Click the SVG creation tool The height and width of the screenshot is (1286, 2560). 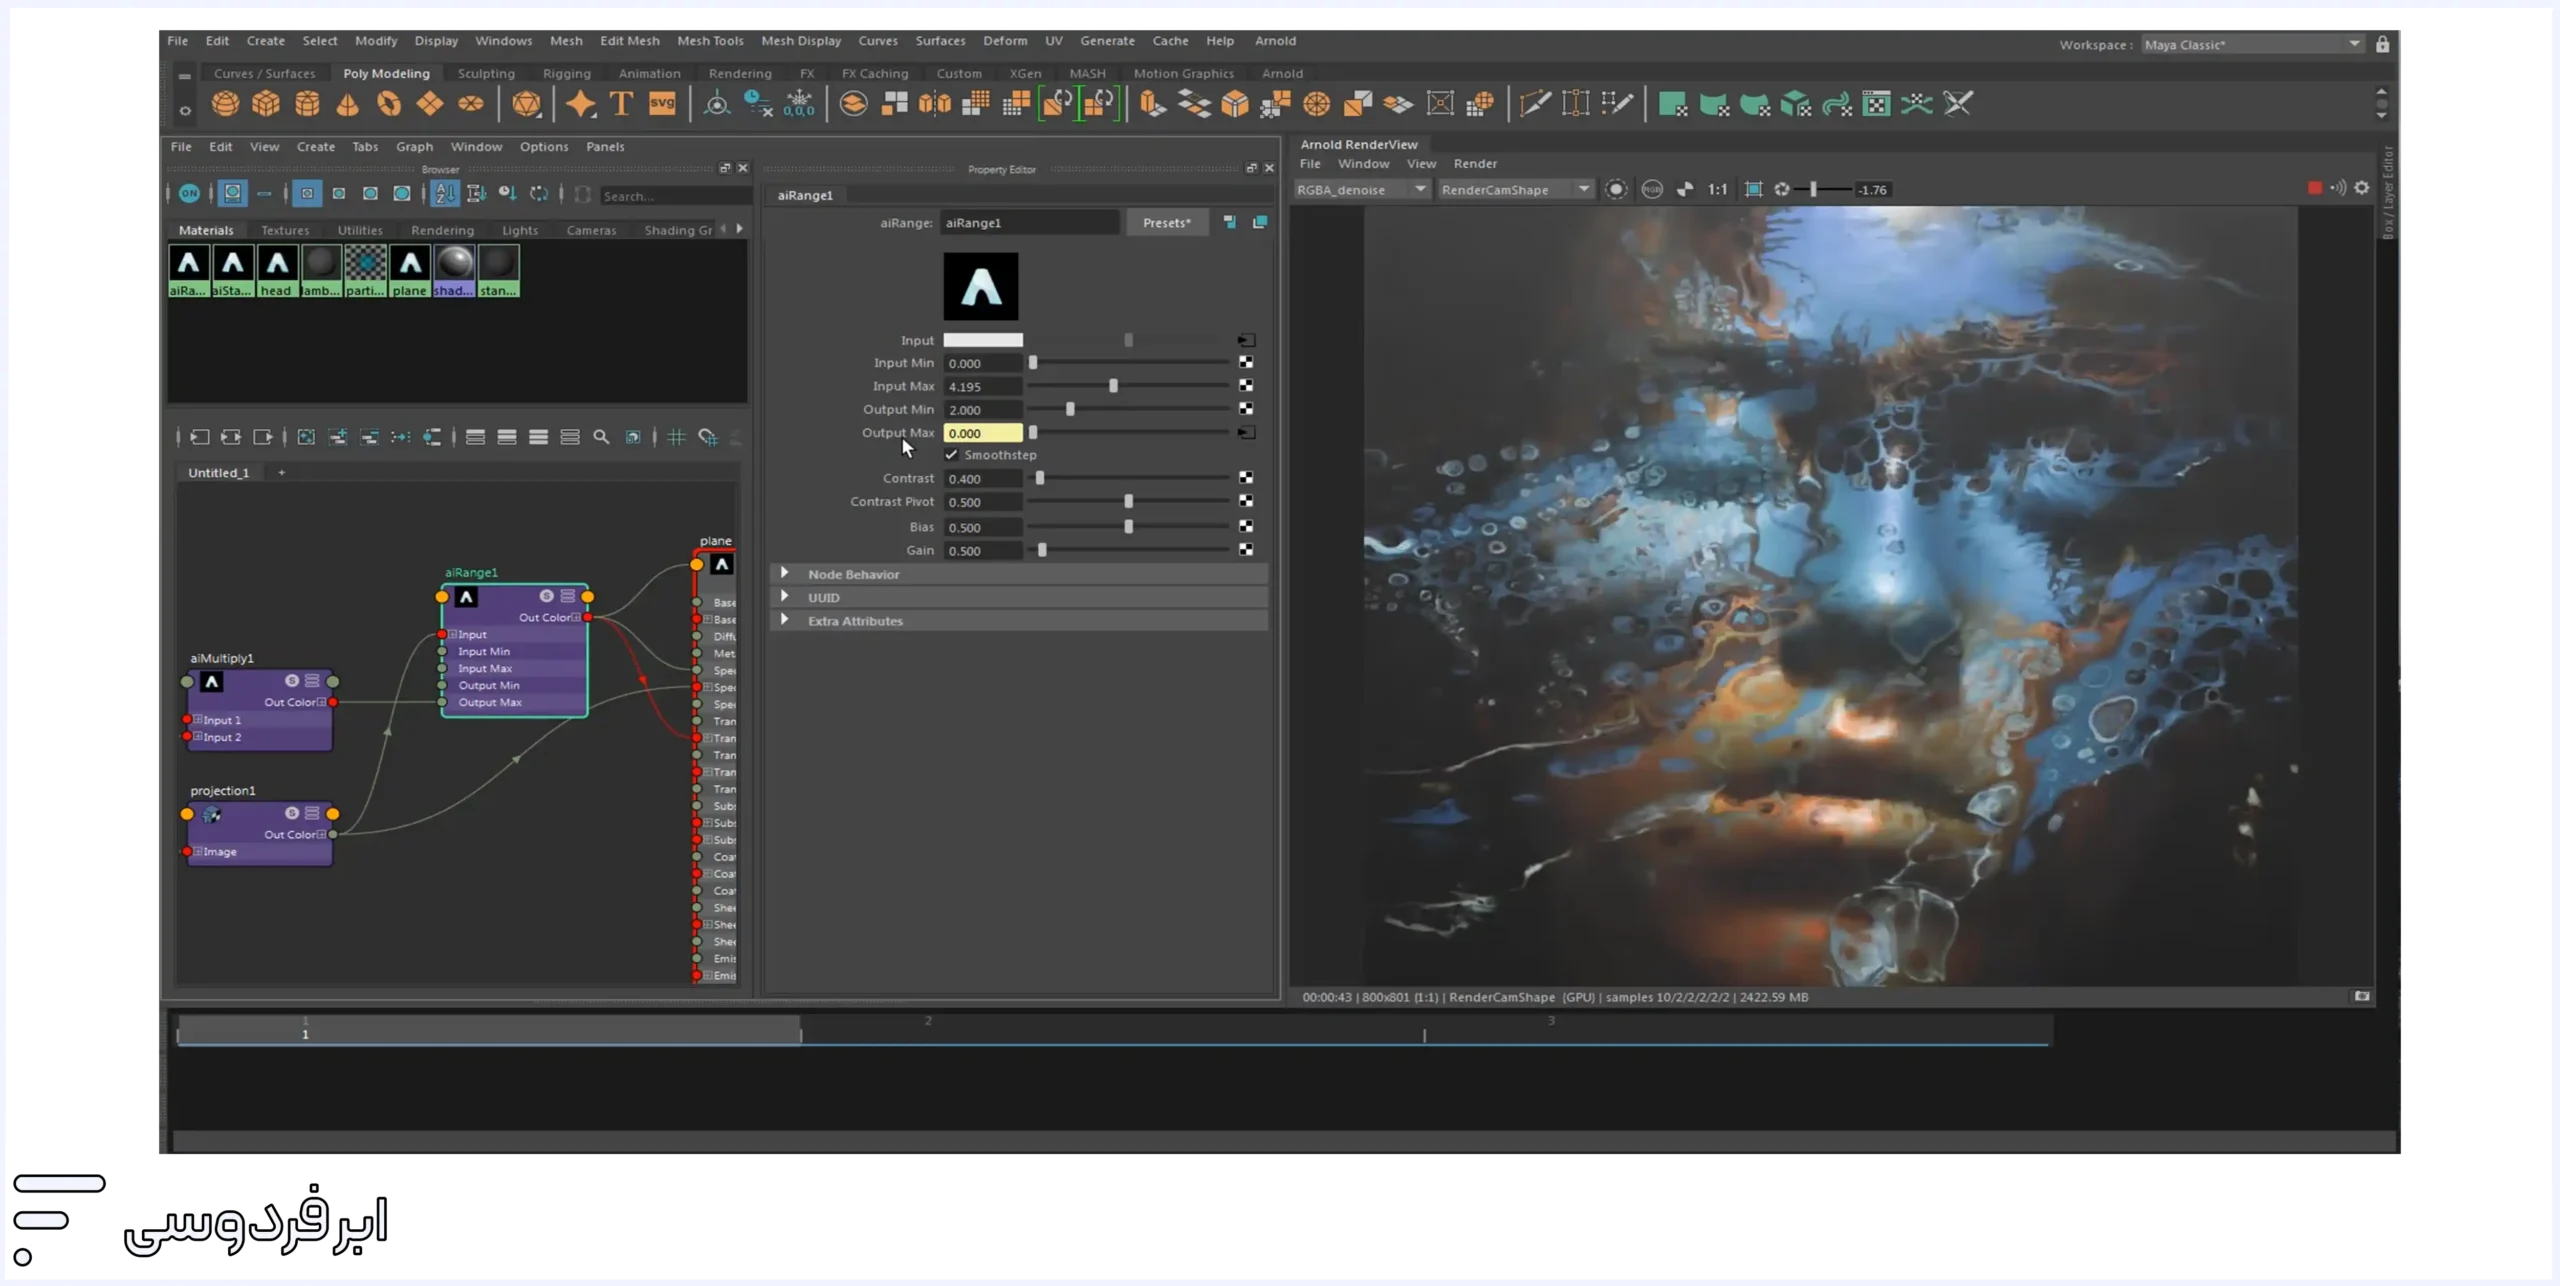coord(661,103)
